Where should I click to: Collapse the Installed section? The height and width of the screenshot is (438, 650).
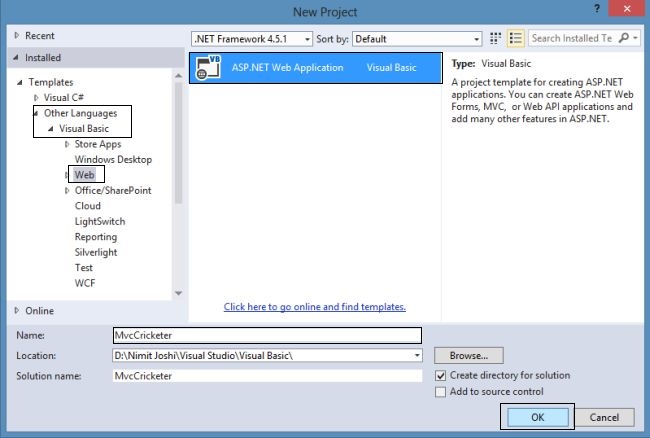coord(16,58)
